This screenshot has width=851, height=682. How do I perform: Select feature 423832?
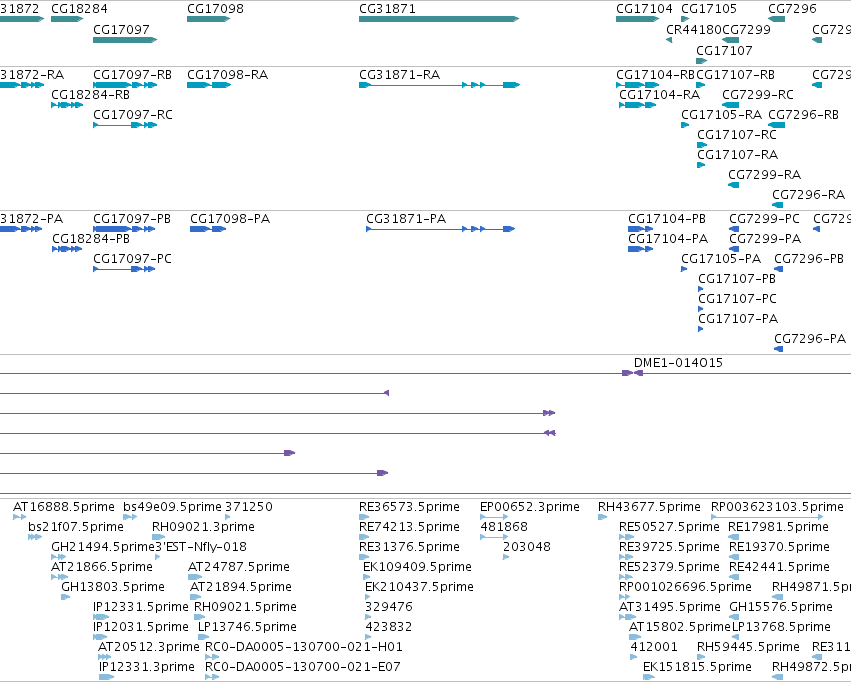point(368,638)
